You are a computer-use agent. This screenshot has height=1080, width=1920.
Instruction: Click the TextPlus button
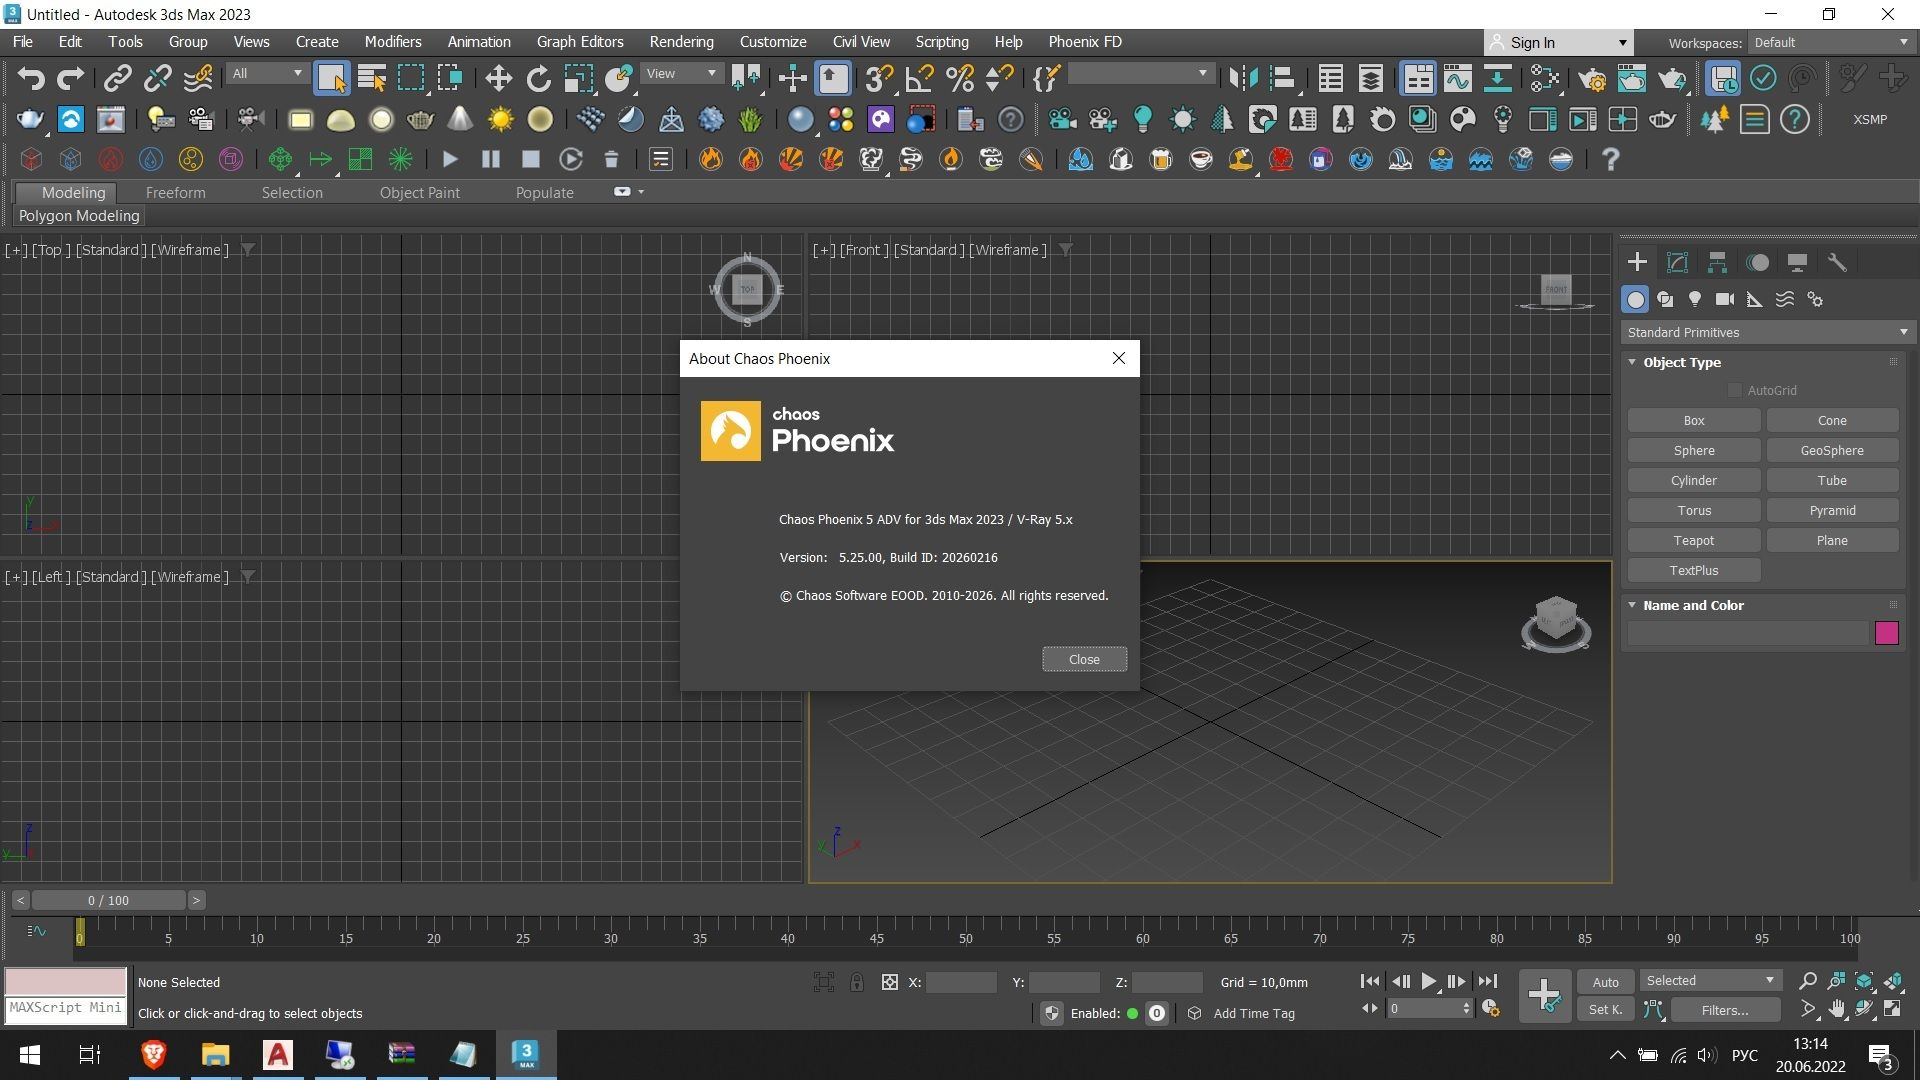[1693, 570]
